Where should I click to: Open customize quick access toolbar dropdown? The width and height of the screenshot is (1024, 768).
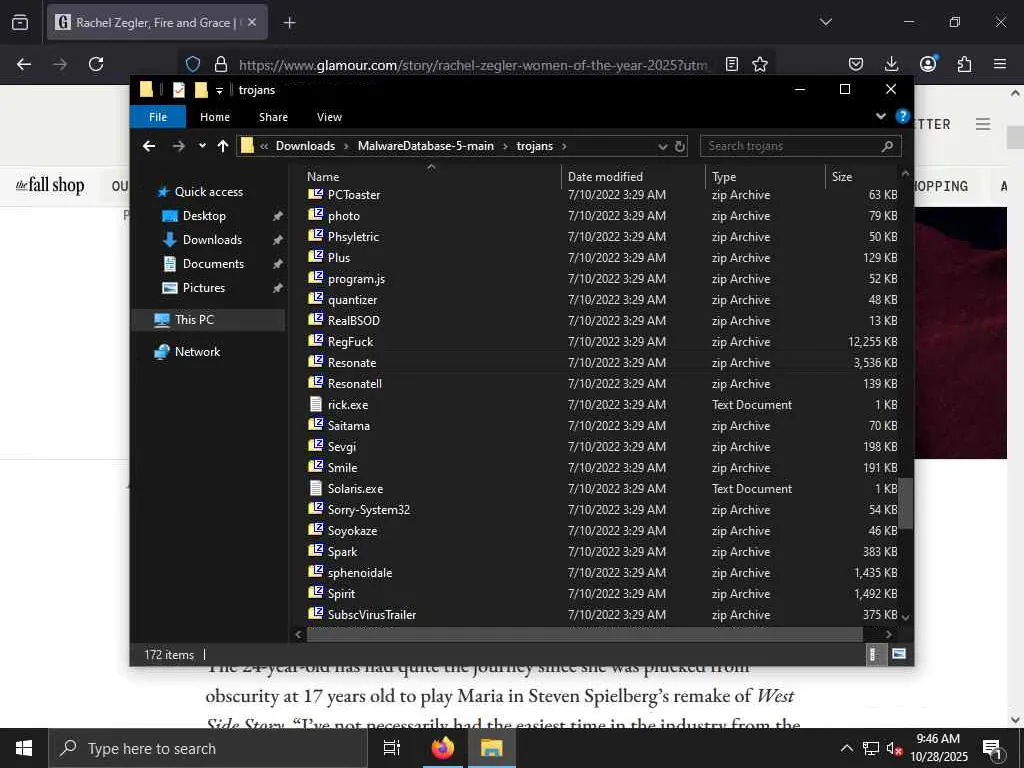pyautogui.click(x=219, y=91)
